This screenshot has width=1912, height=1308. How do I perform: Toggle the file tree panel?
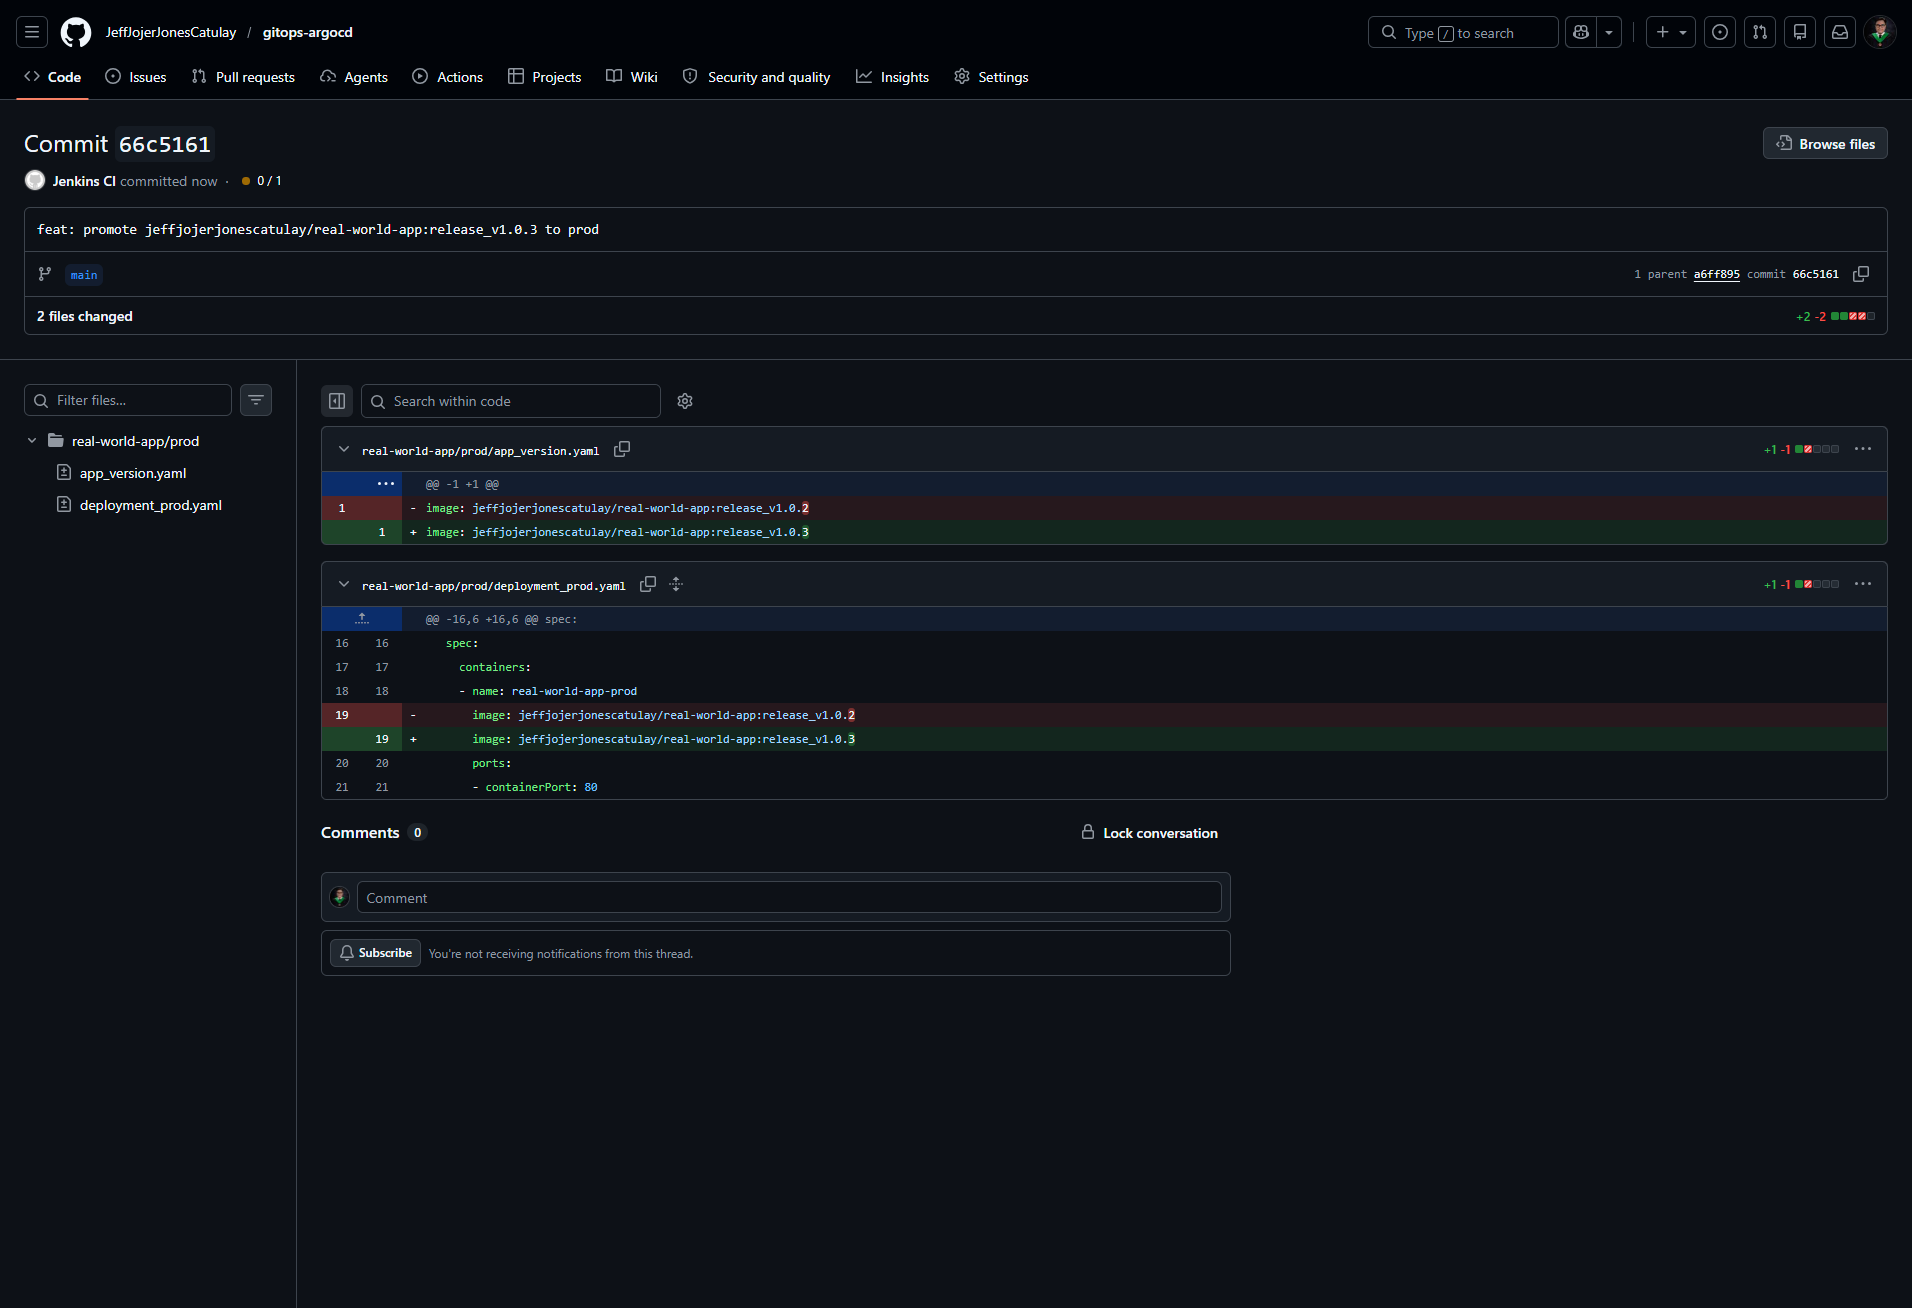coord(337,401)
